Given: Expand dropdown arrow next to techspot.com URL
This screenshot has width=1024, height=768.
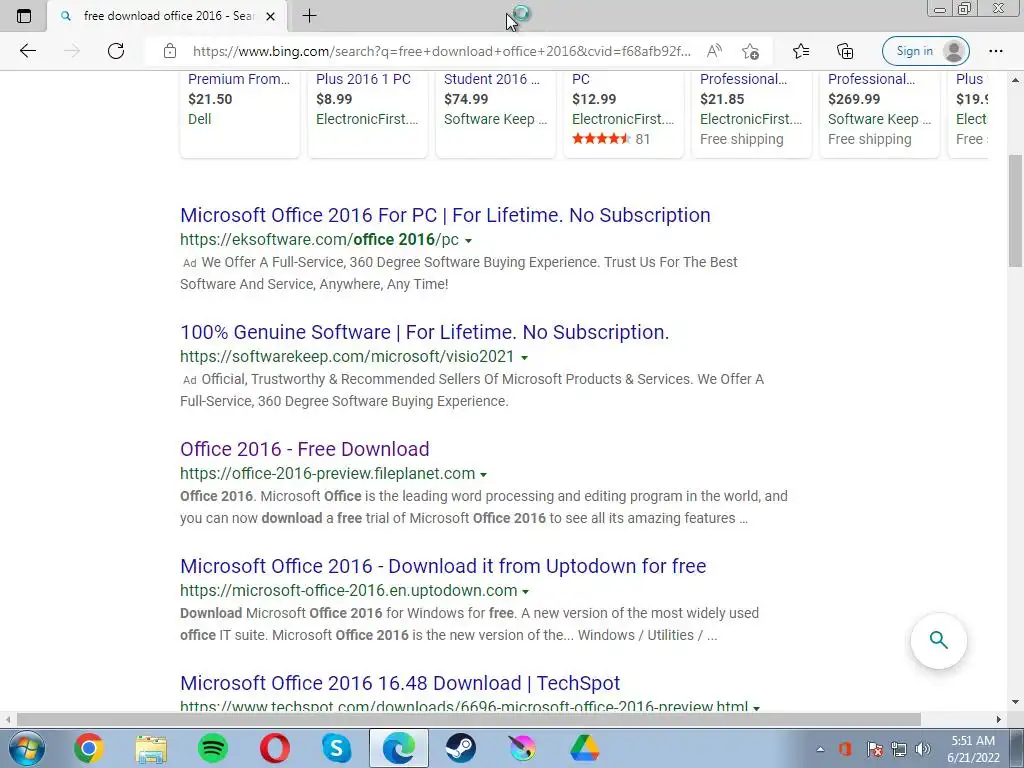Looking at the screenshot, I should (x=756, y=708).
